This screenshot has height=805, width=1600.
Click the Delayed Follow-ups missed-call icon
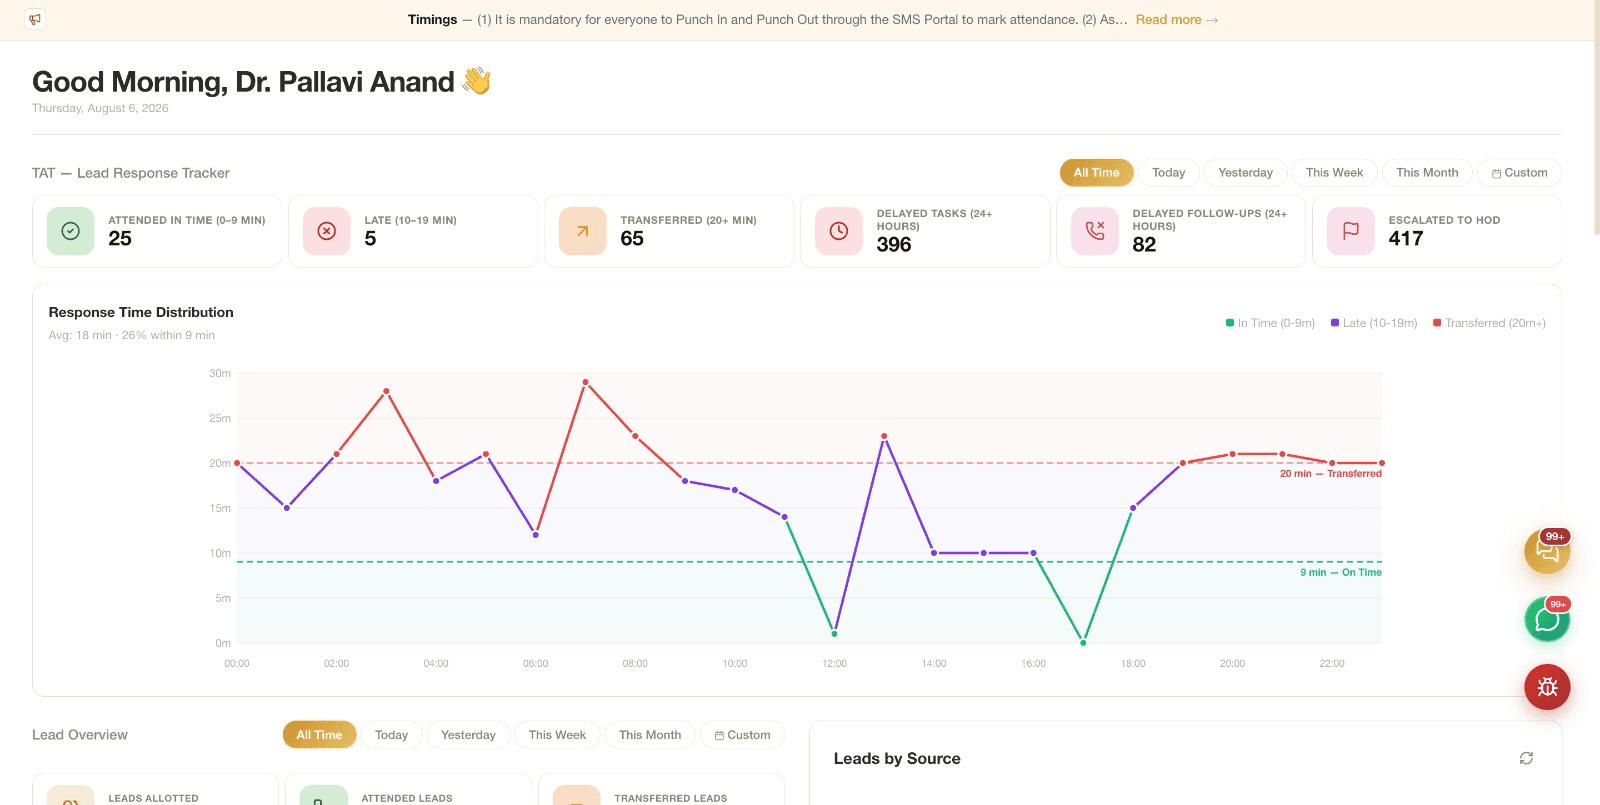1095,231
